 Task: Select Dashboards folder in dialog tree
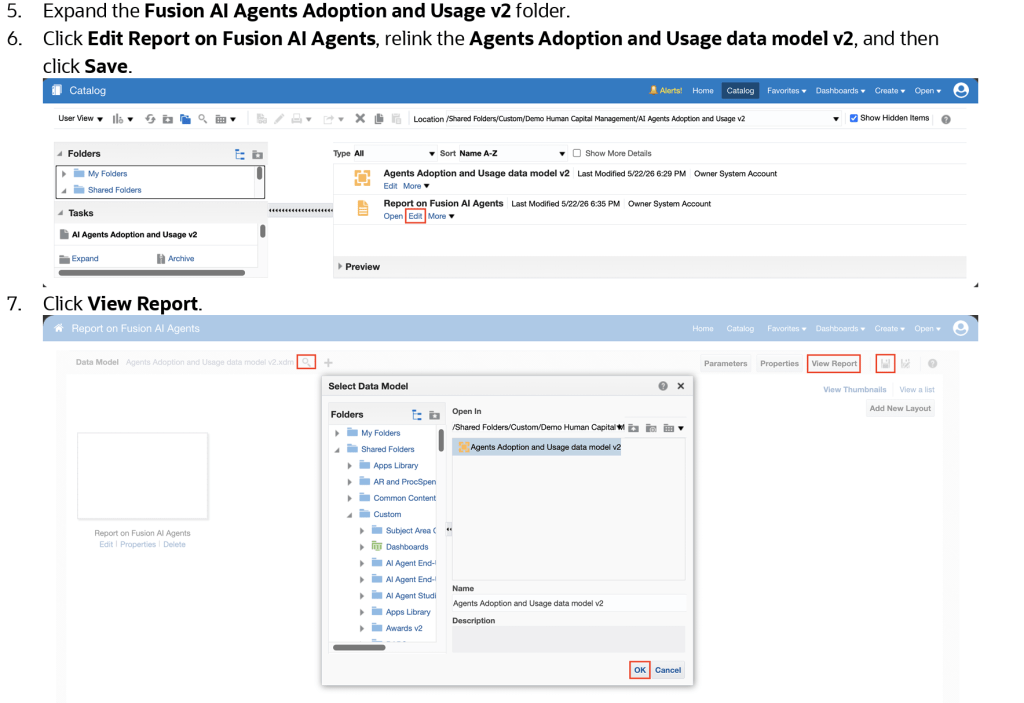407,547
